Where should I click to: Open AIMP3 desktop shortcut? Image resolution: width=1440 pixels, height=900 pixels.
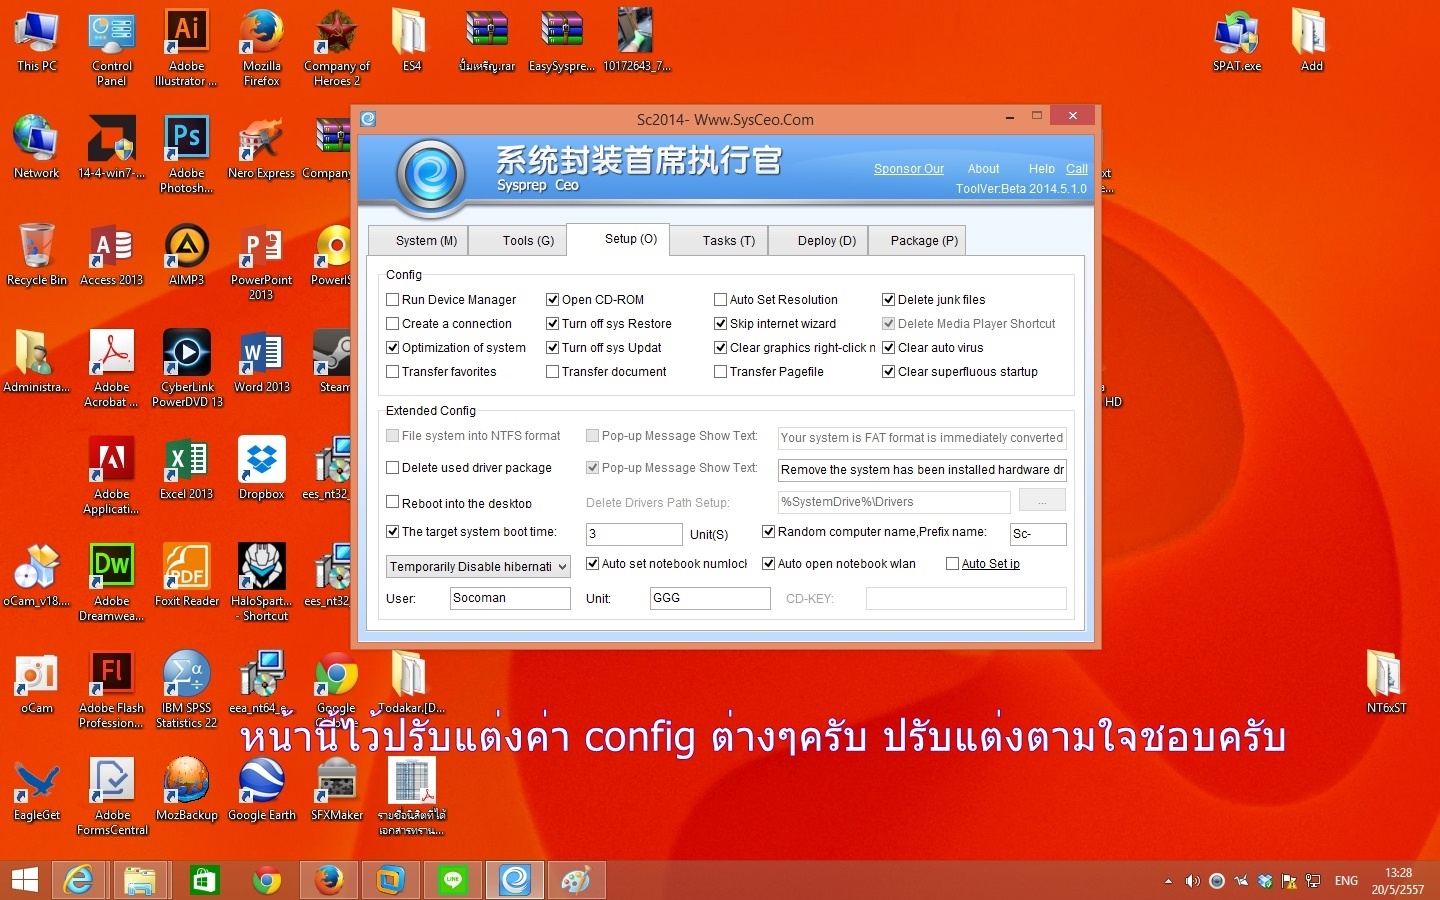pyautogui.click(x=186, y=254)
